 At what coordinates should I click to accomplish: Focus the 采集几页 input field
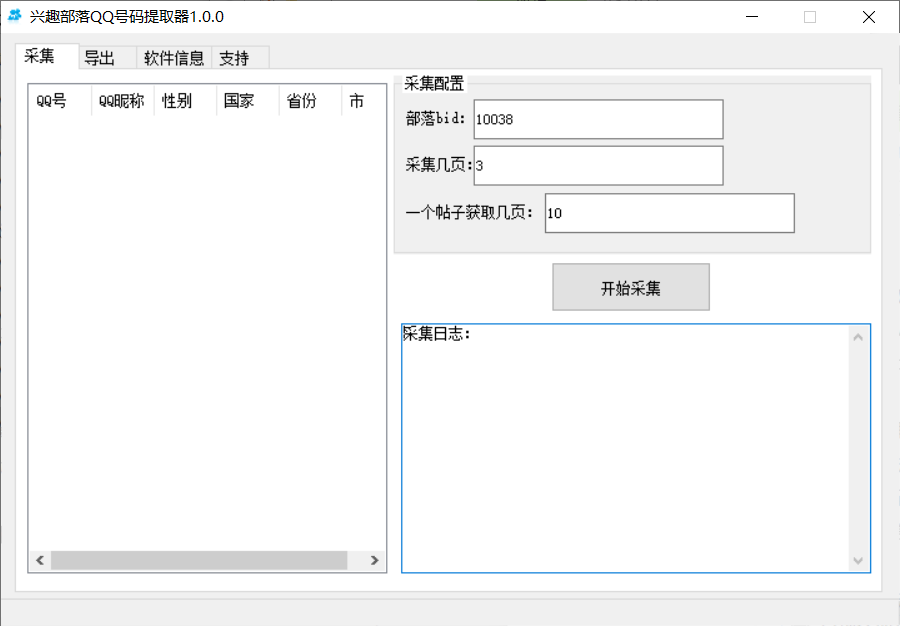(598, 166)
